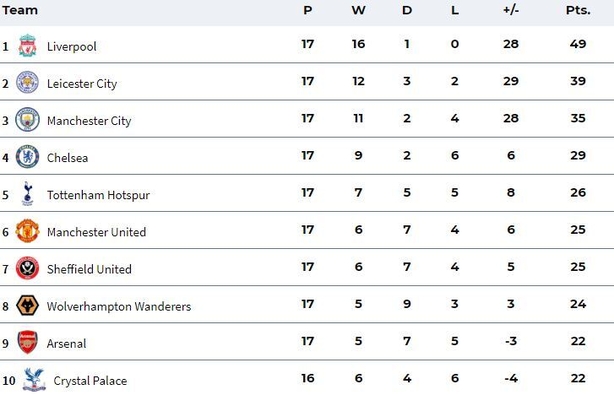Open the Crystal Palace team name
Screen dimensions: 614x395
[90, 381]
